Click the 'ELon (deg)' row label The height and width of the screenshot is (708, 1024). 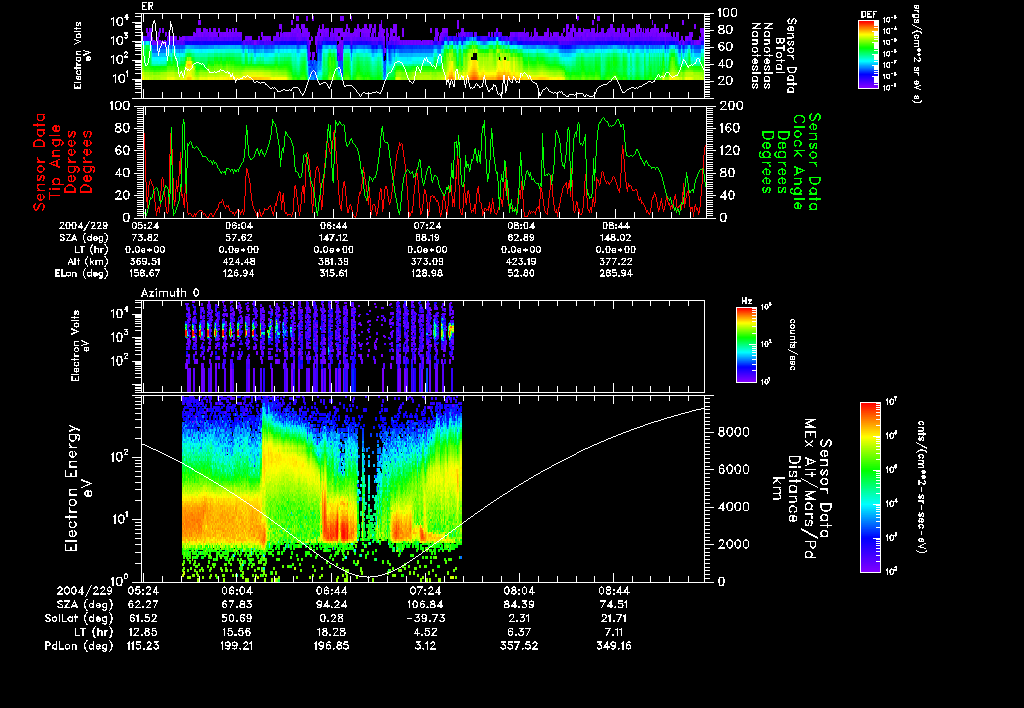click(82, 274)
